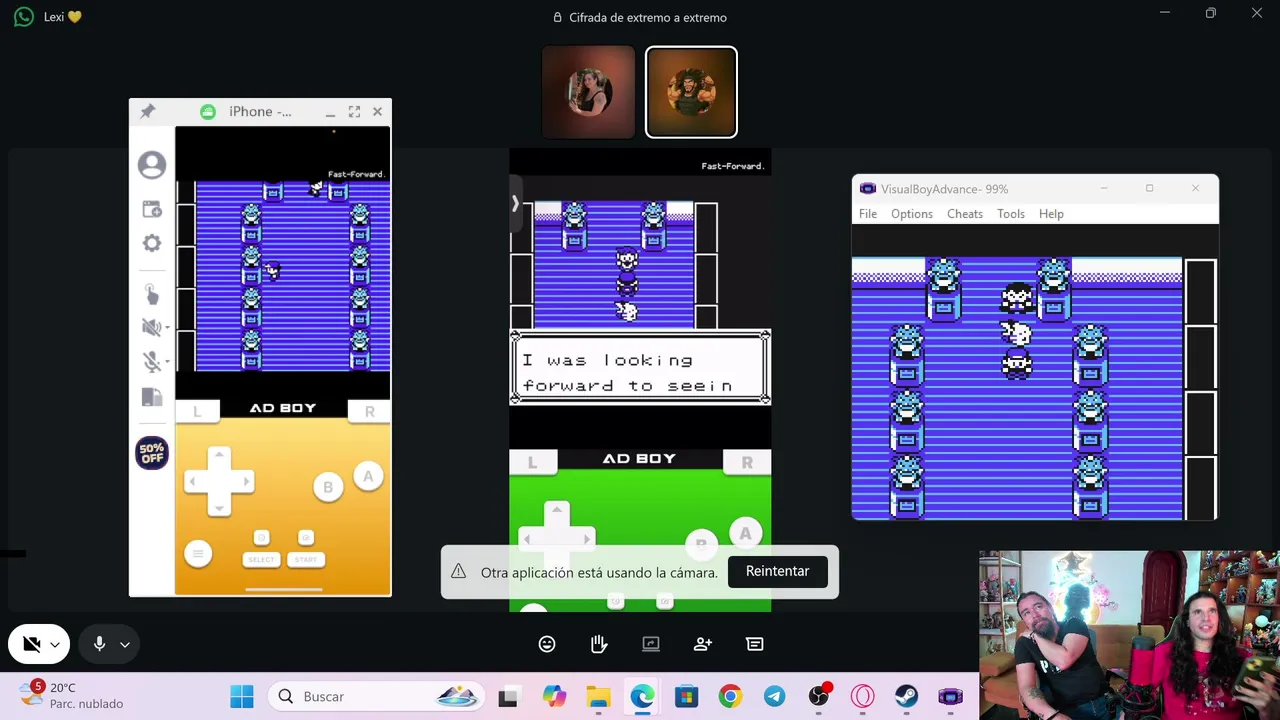Click the VisualBoyAdvance title bar icon
Image resolution: width=1280 pixels, height=720 pixels.
pos(867,189)
